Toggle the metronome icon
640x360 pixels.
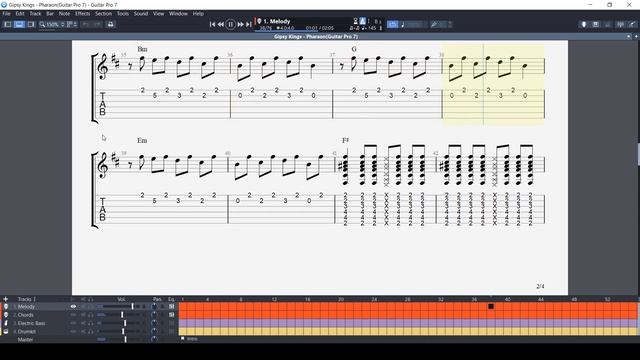362,21
